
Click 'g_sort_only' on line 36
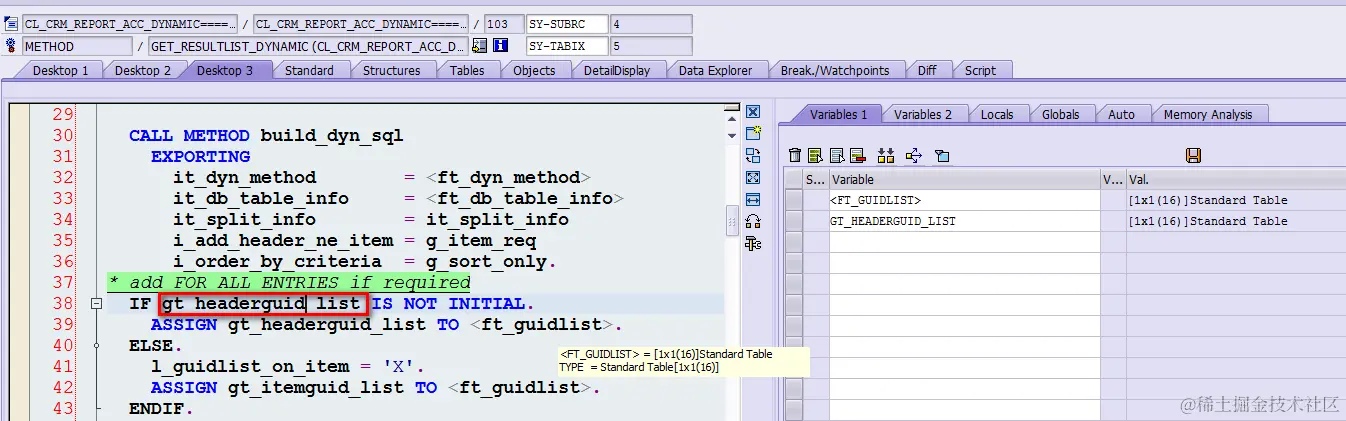click(x=485, y=262)
